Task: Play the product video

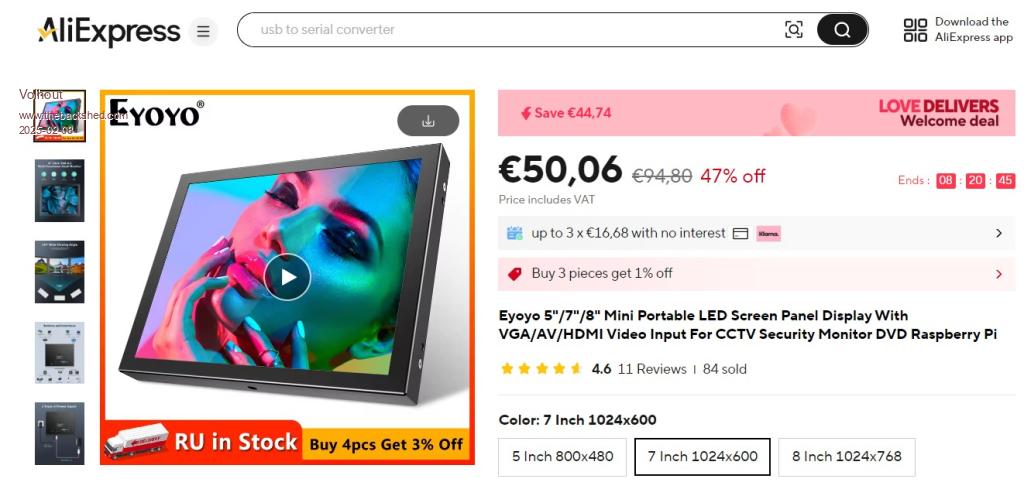Action: 287,277
